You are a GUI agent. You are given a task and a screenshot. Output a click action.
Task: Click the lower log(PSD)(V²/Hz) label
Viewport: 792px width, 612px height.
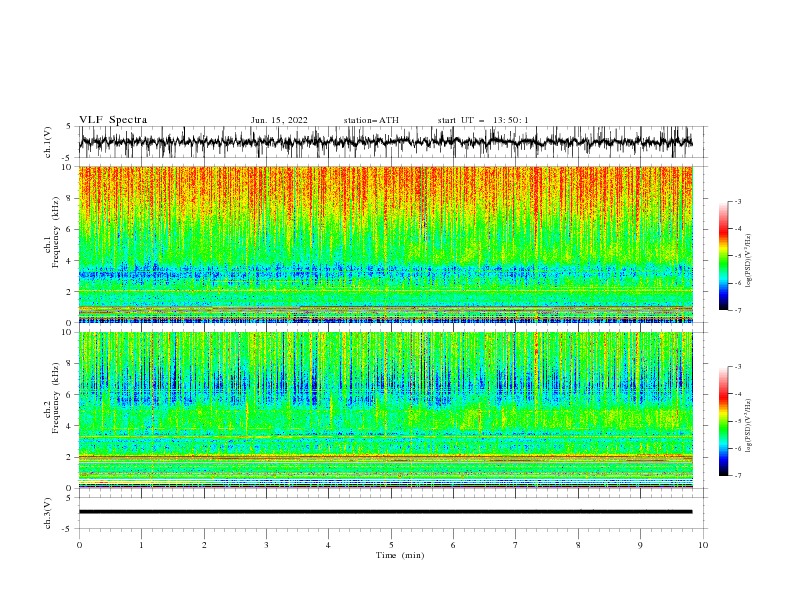[748, 425]
